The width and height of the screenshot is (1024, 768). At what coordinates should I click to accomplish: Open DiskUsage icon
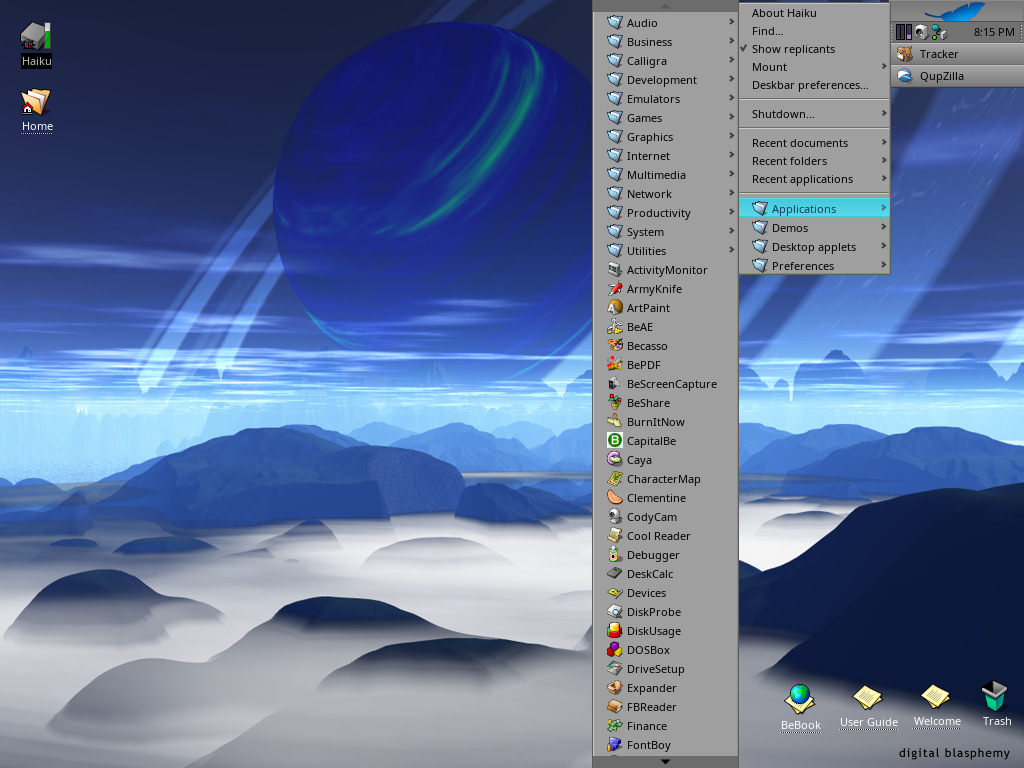[615, 630]
